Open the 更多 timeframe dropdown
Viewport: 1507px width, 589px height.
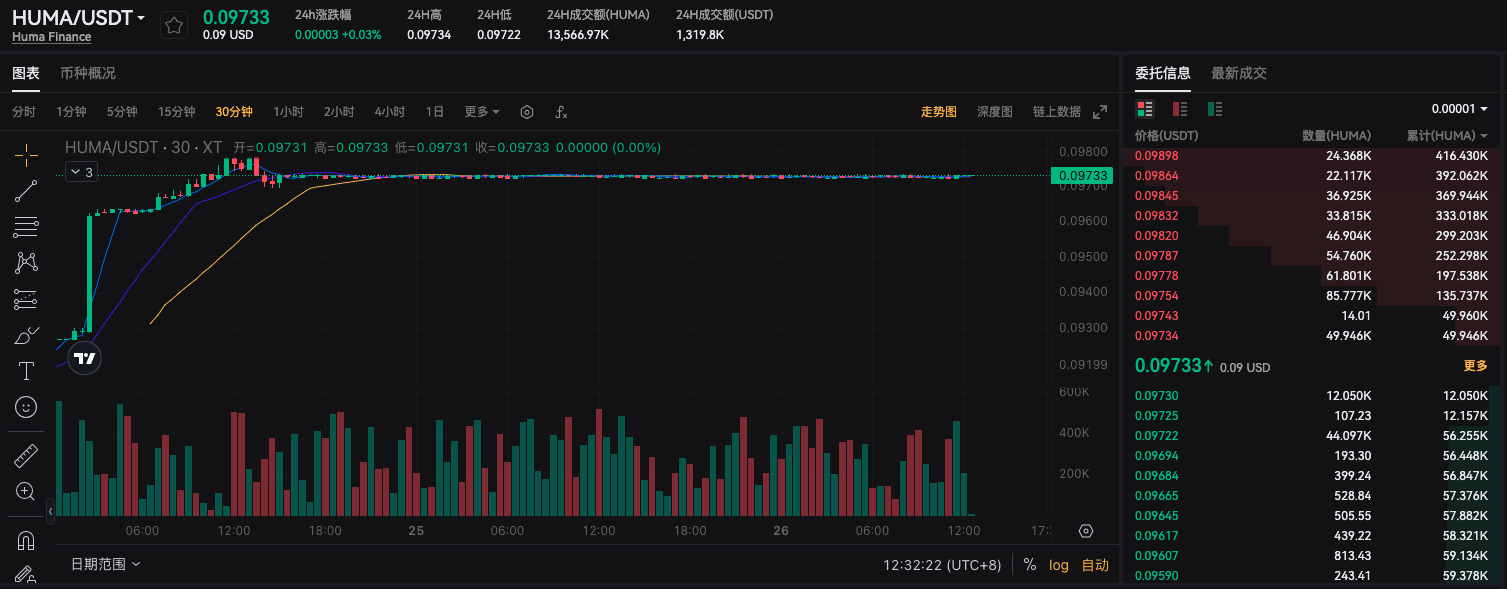pos(475,112)
